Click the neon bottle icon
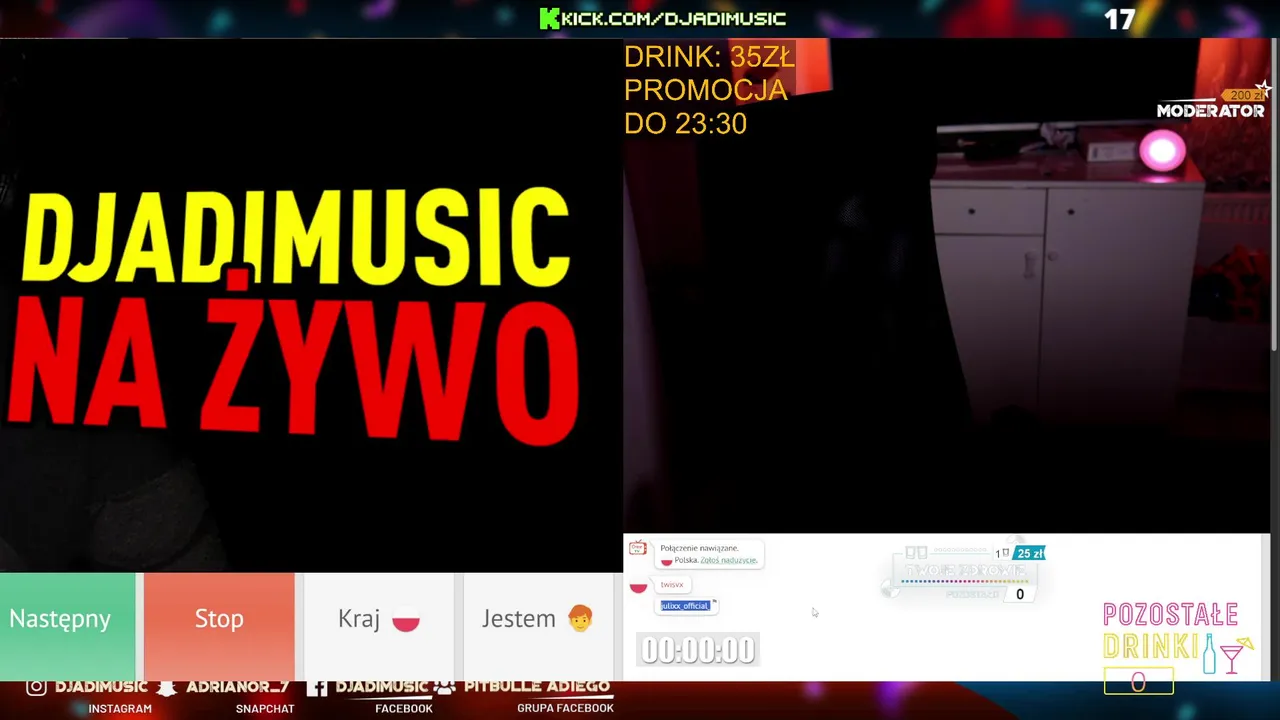 pyautogui.click(x=1209, y=653)
